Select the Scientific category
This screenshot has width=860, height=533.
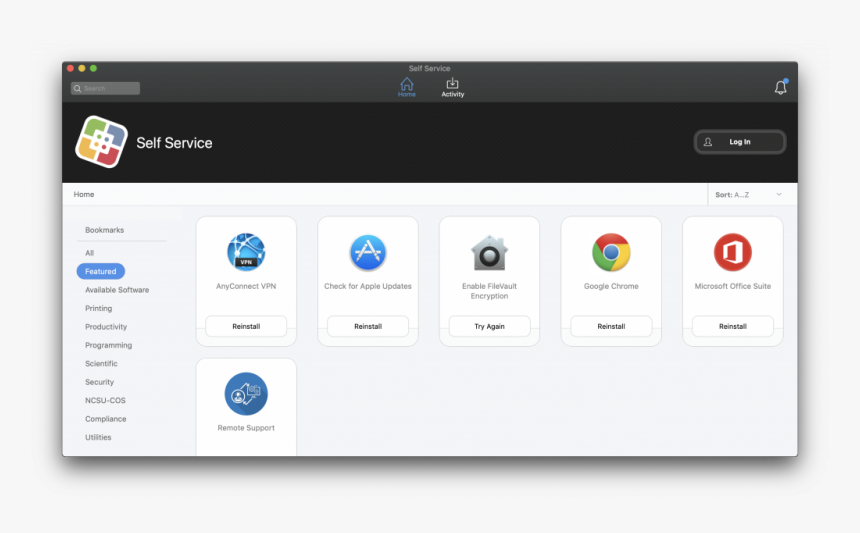tap(101, 364)
